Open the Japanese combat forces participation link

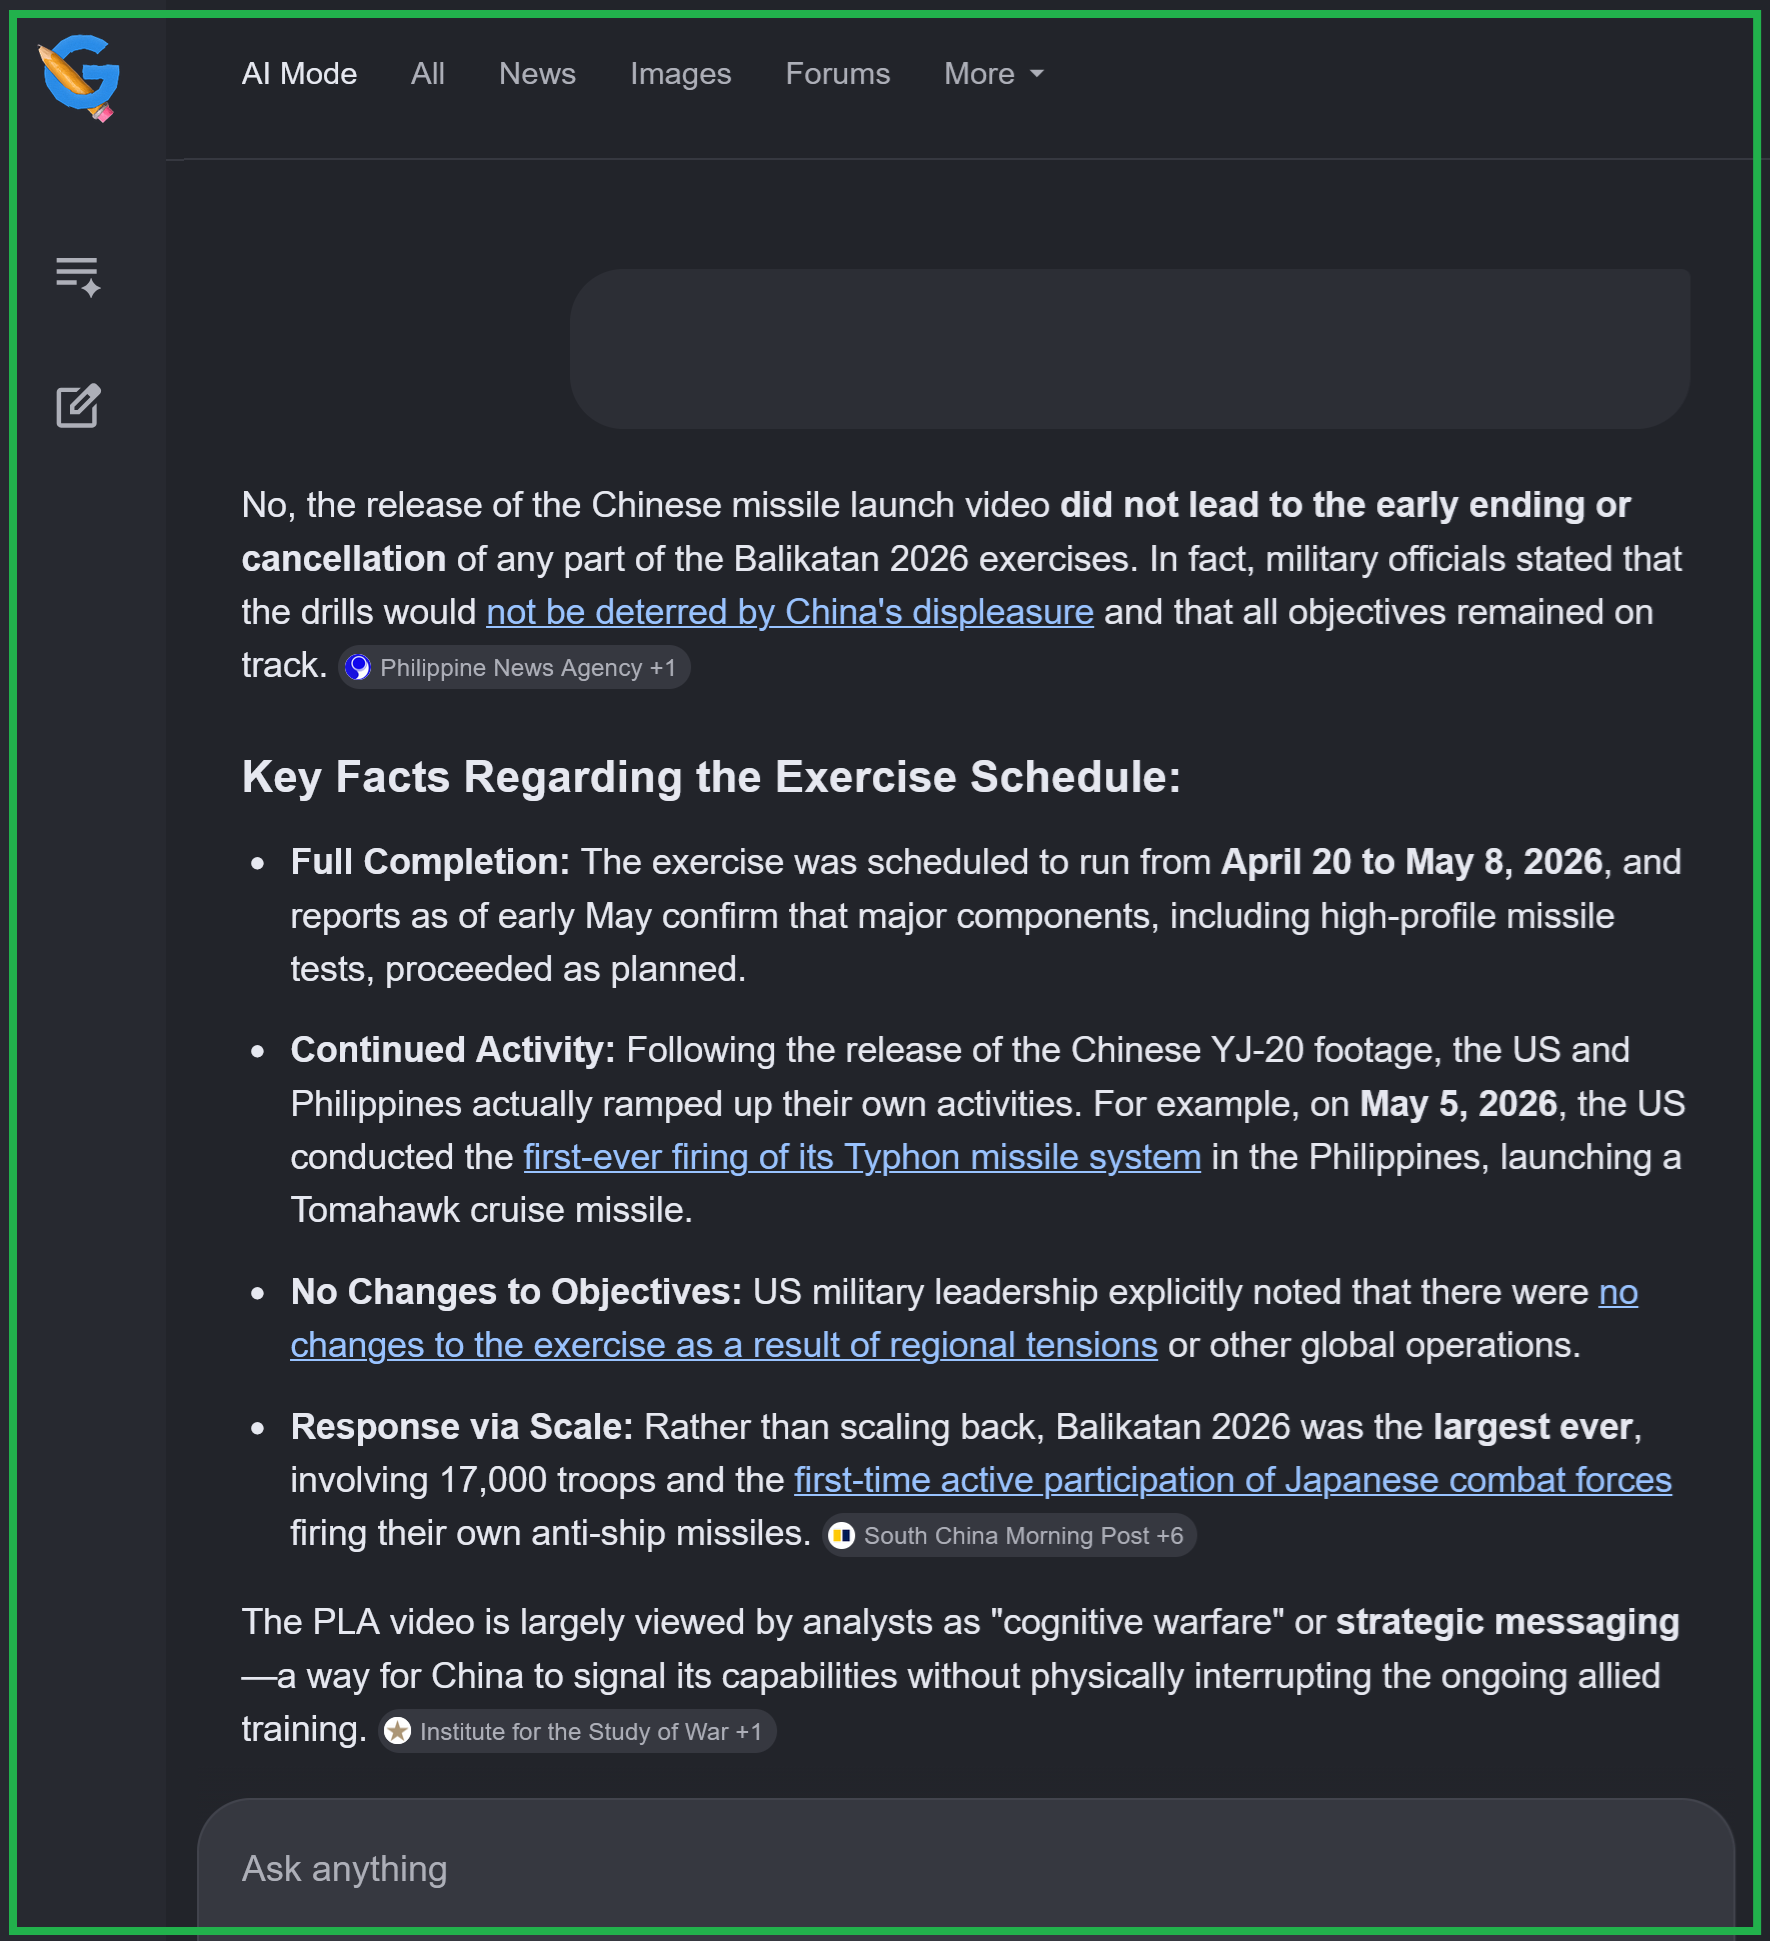1233,1480
